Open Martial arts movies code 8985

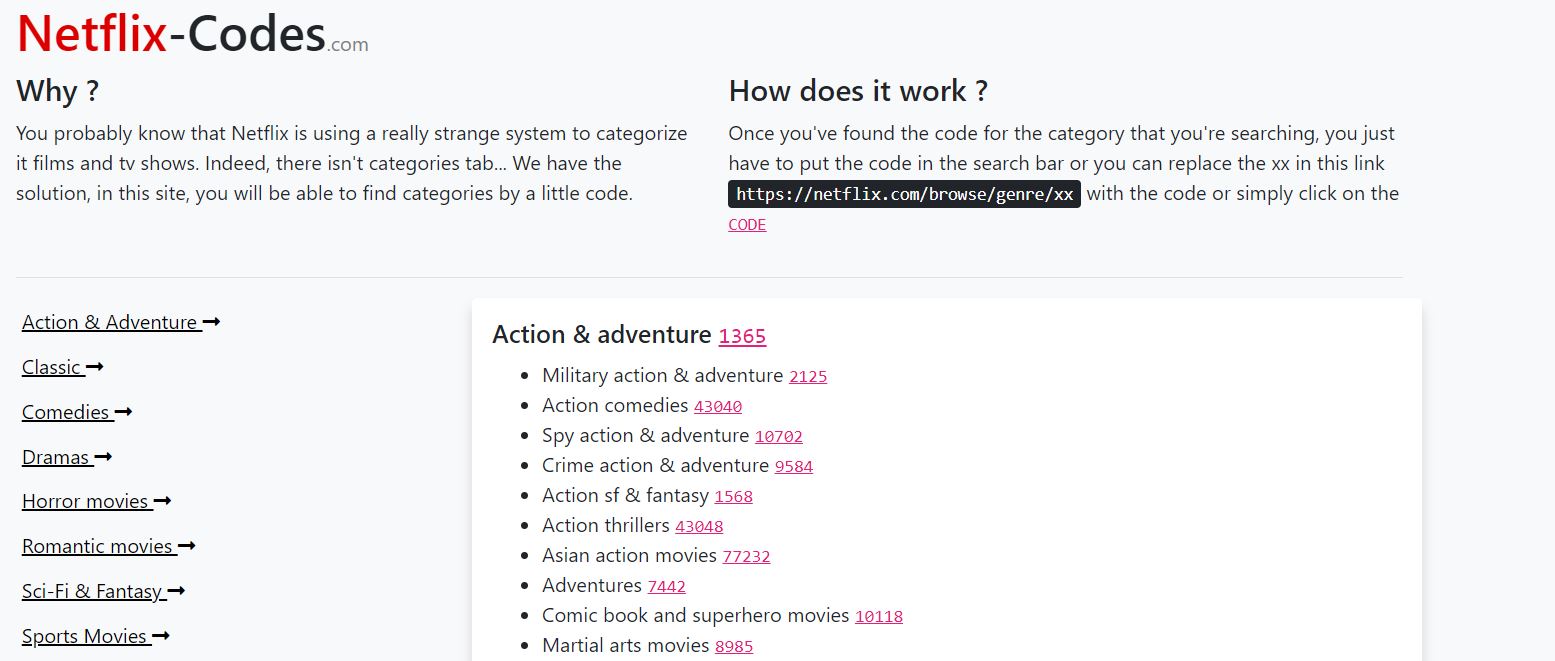coord(734,647)
